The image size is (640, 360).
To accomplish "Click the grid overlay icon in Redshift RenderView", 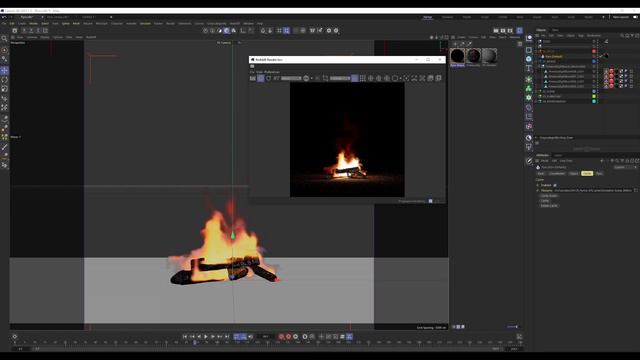I will coord(363,78).
